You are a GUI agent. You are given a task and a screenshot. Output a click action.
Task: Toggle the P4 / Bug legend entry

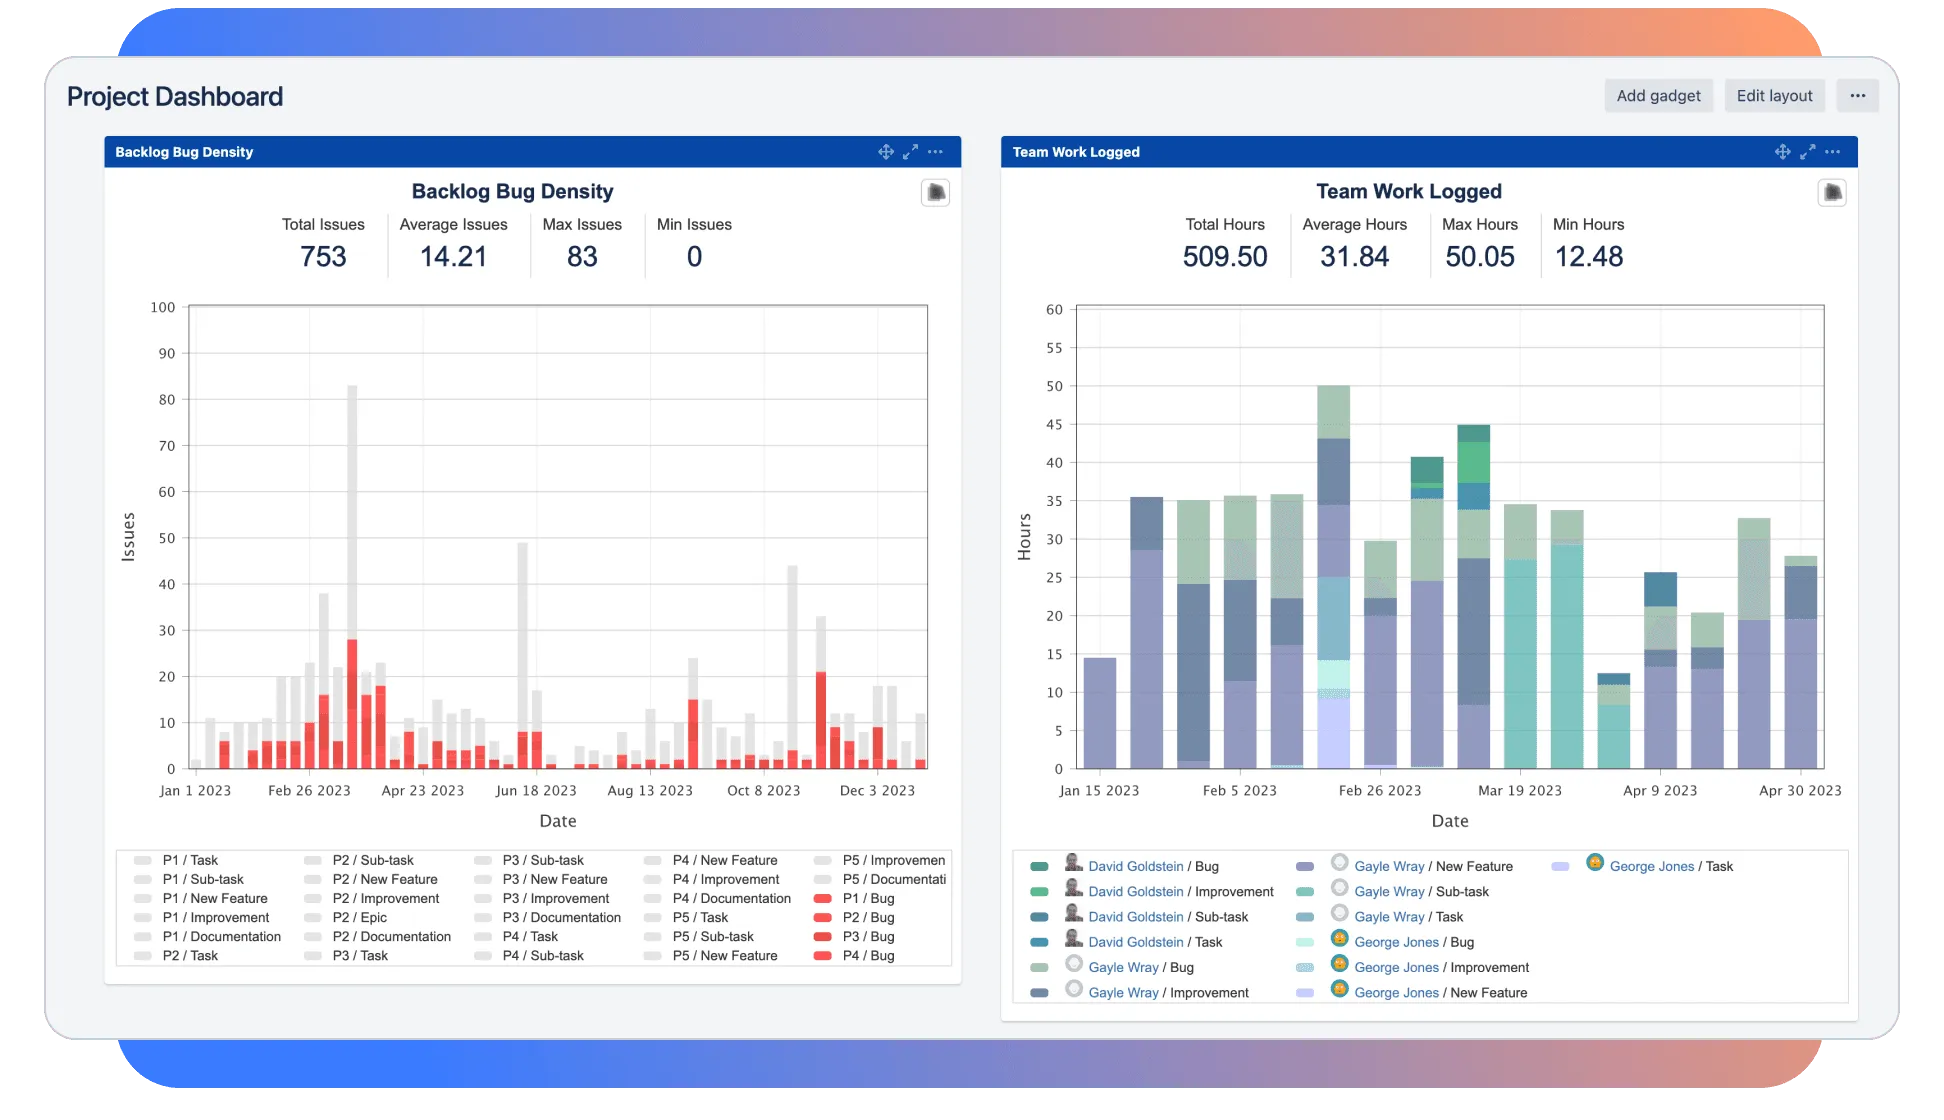(868, 955)
